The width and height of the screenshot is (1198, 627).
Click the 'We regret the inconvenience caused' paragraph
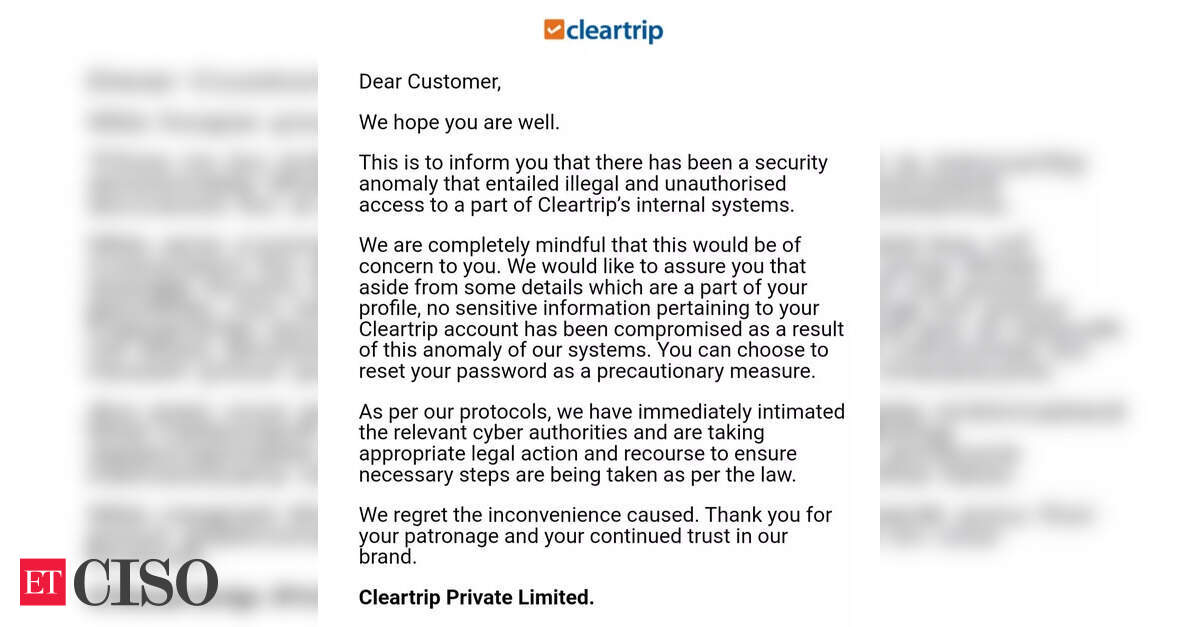coord(595,535)
